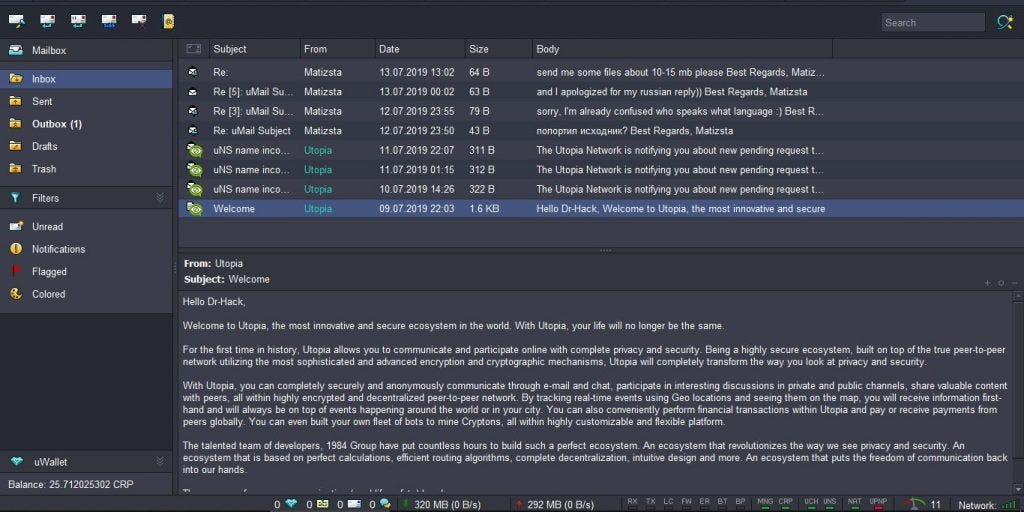This screenshot has height=512, width=1024.
Task: Reply to the selected mail
Action: click(47, 22)
